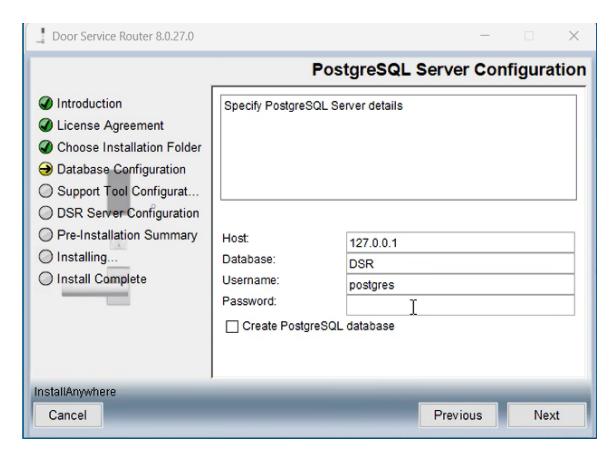Select the Pre-Installation Summary step label
The image size is (616, 464).
click(127, 235)
